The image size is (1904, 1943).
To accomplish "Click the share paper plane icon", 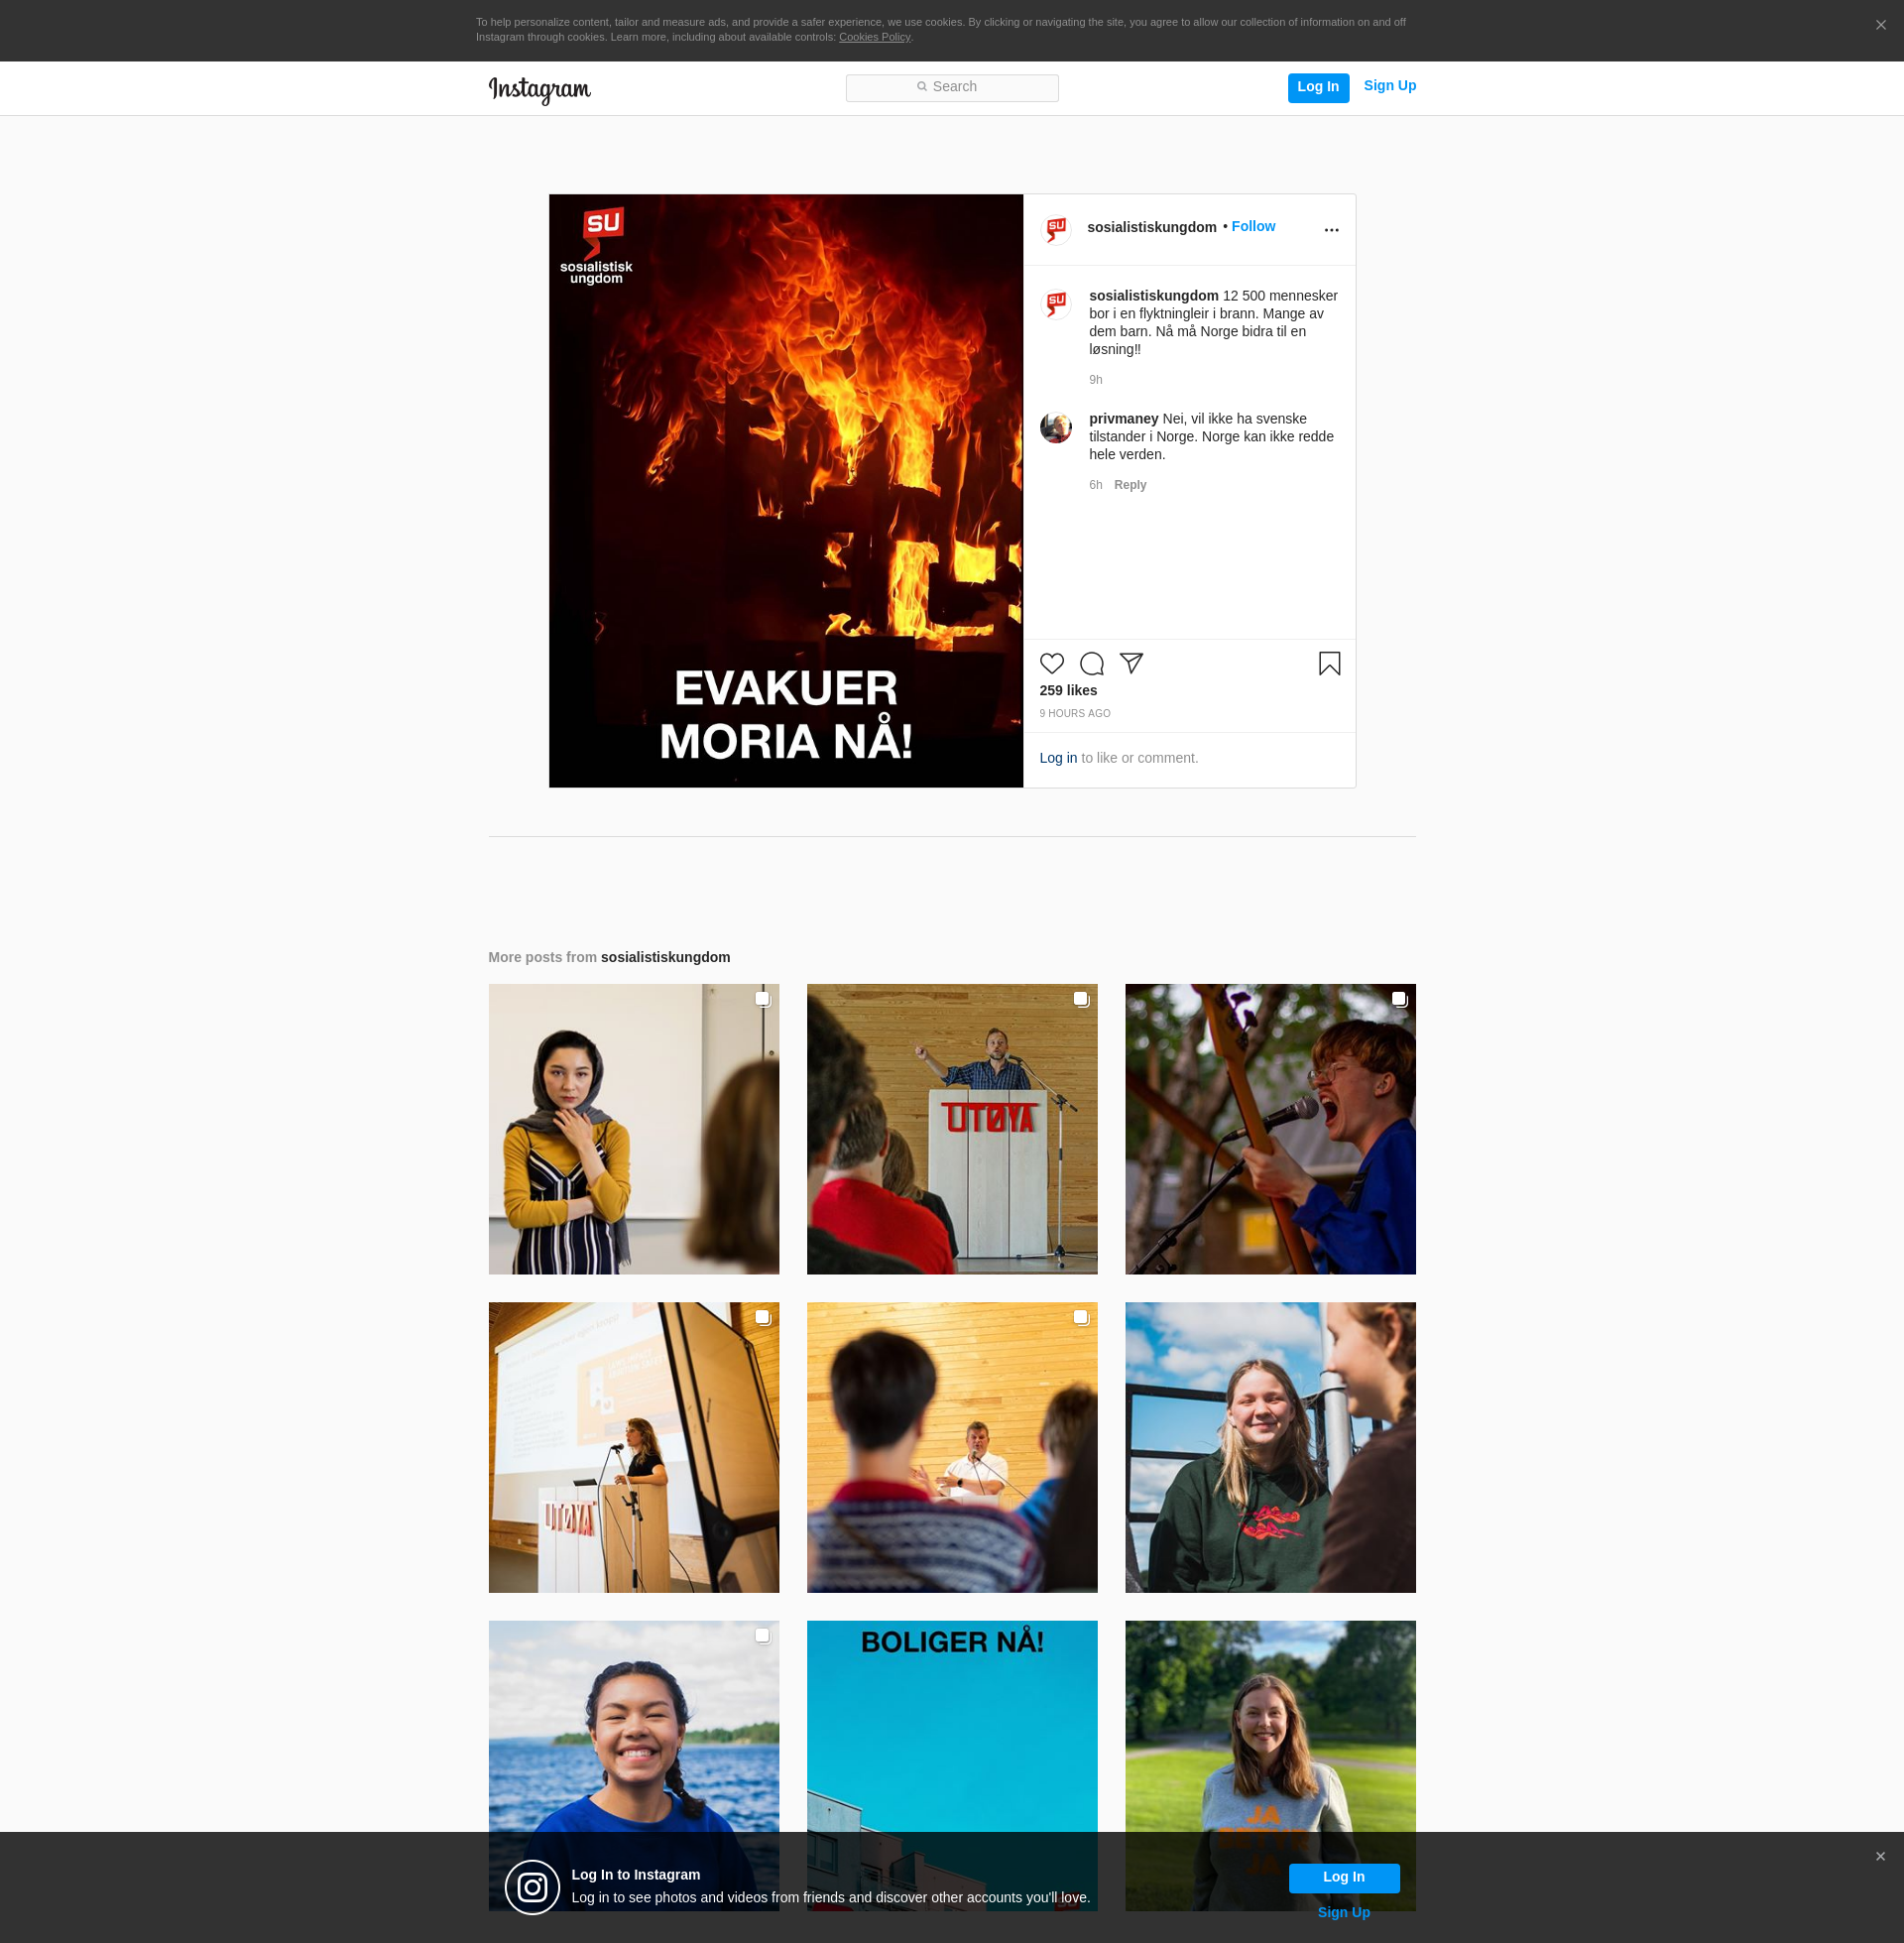I will [1131, 663].
